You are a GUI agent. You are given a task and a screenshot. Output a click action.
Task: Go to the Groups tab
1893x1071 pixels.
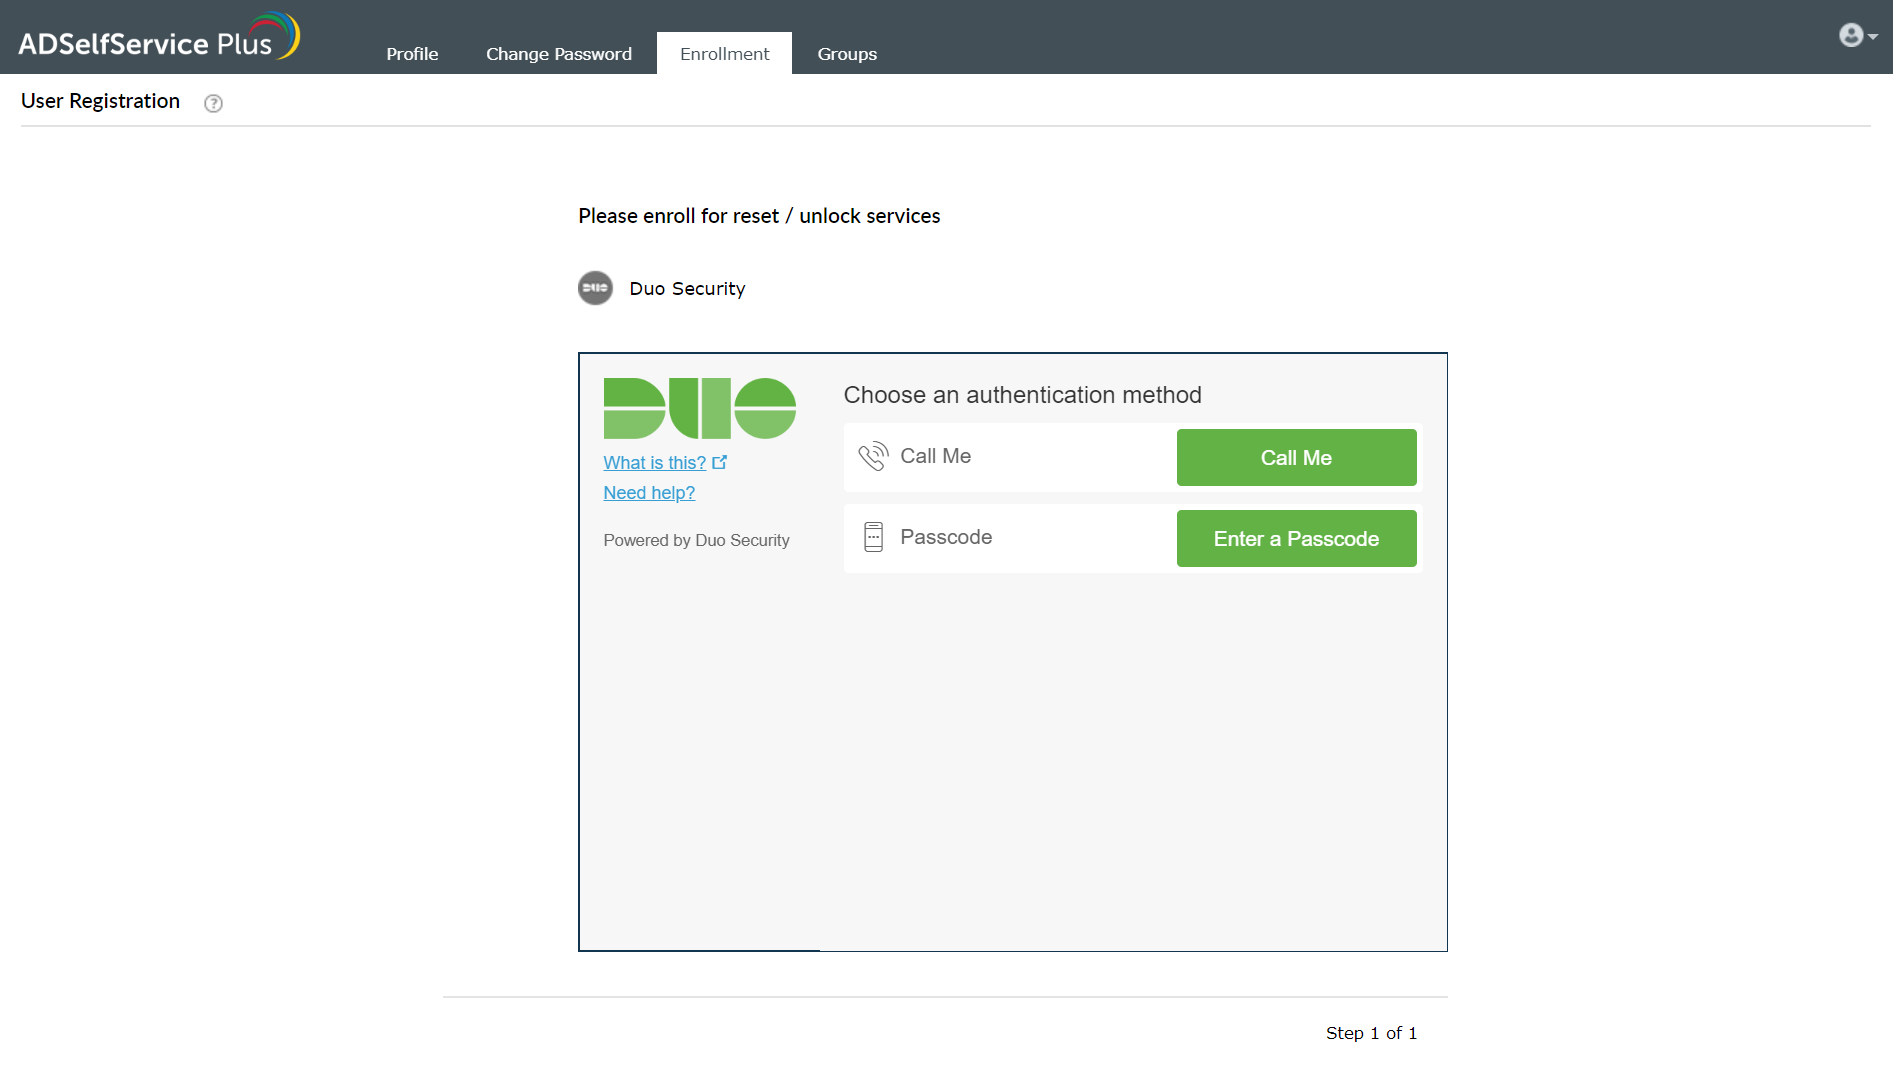pos(847,54)
